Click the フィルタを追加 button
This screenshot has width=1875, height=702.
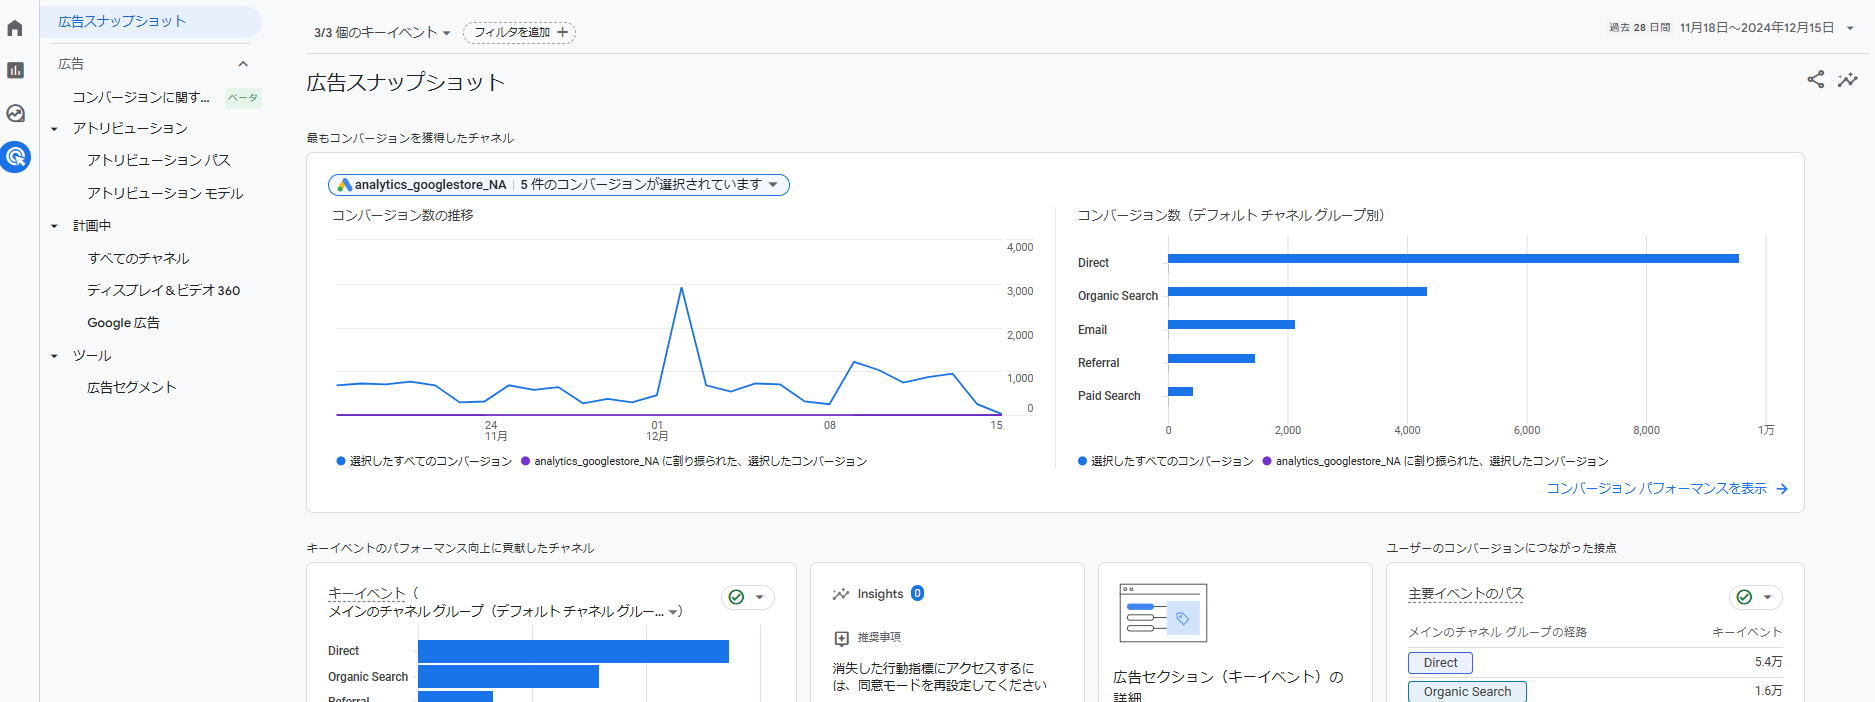(520, 33)
